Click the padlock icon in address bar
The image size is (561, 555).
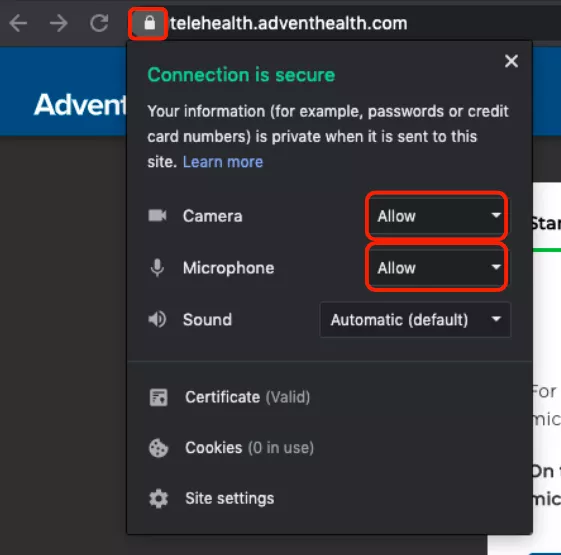(150, 23)
